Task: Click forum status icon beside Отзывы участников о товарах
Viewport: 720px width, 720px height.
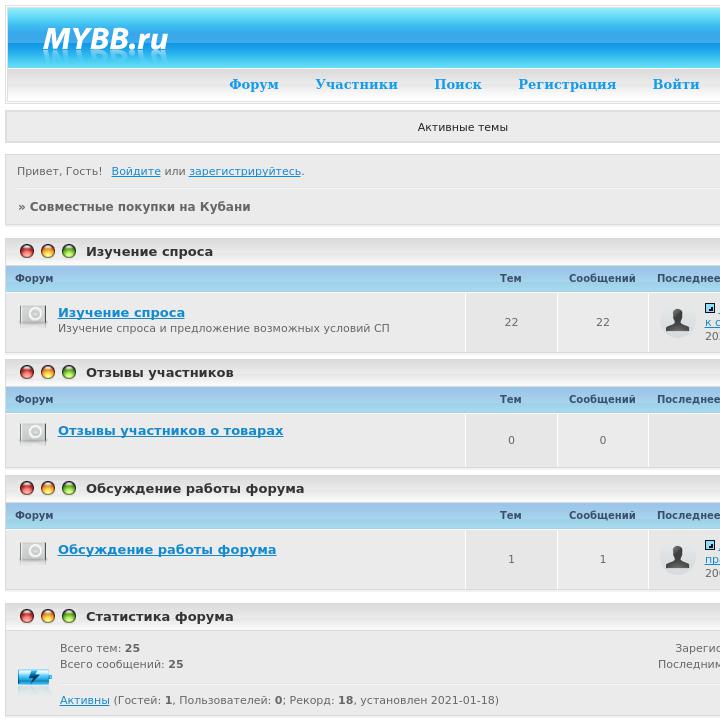Action: pos(33,433)
